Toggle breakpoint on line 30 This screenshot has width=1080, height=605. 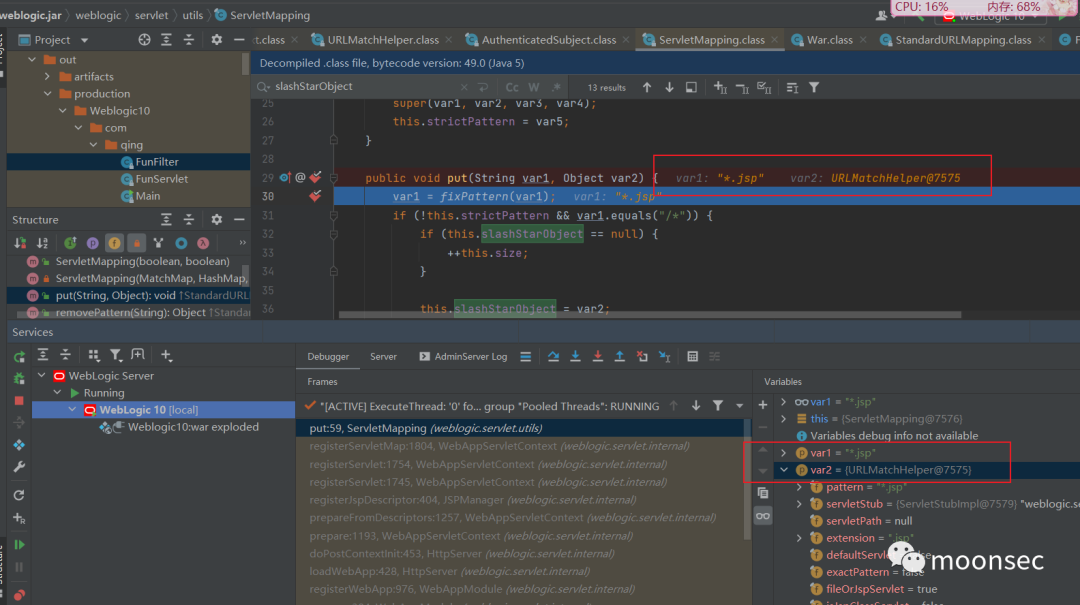click(315, 196)
